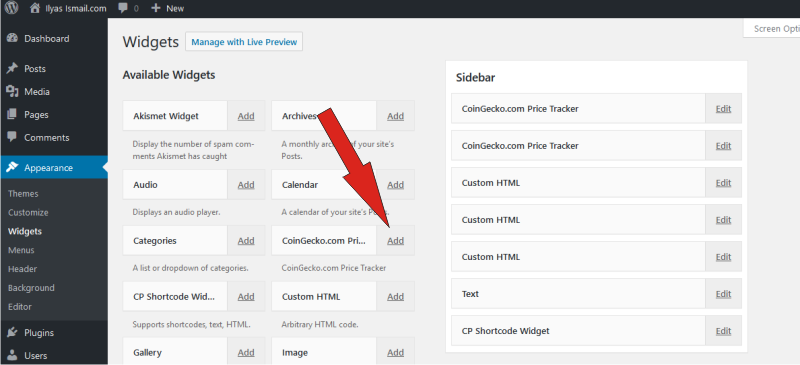Edit second Custom HTML sidebar widget
This screenshot has height=365, width=800.
tap(723, 220)
